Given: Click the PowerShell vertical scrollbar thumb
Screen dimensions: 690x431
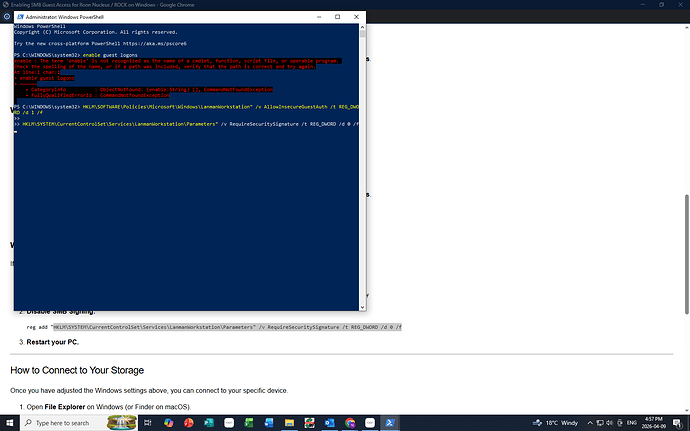Looking at the screenshot, I should point(363,34).
